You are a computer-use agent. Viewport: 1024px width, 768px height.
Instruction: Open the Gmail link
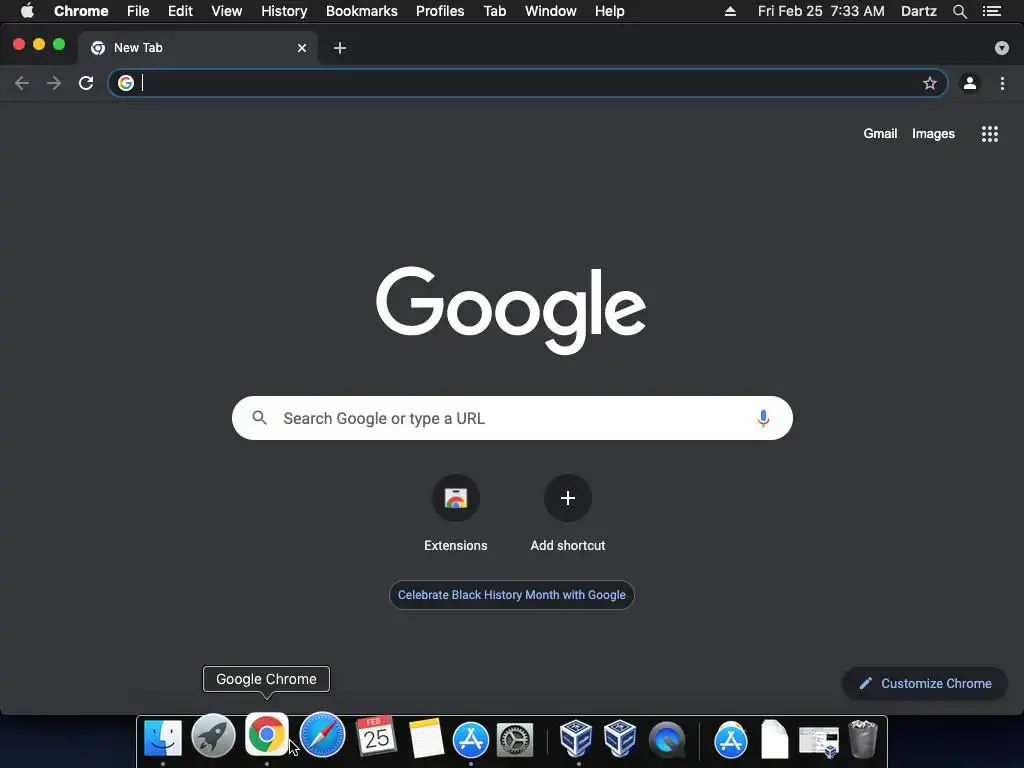(880, 133)
